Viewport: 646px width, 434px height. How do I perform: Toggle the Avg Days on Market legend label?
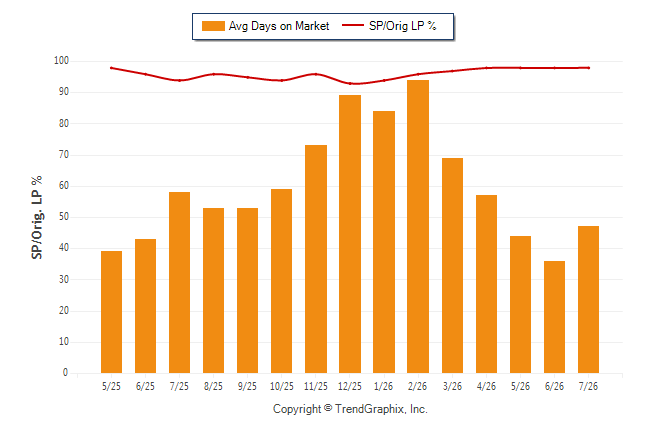pyautogui.click(x=279, y=26)
